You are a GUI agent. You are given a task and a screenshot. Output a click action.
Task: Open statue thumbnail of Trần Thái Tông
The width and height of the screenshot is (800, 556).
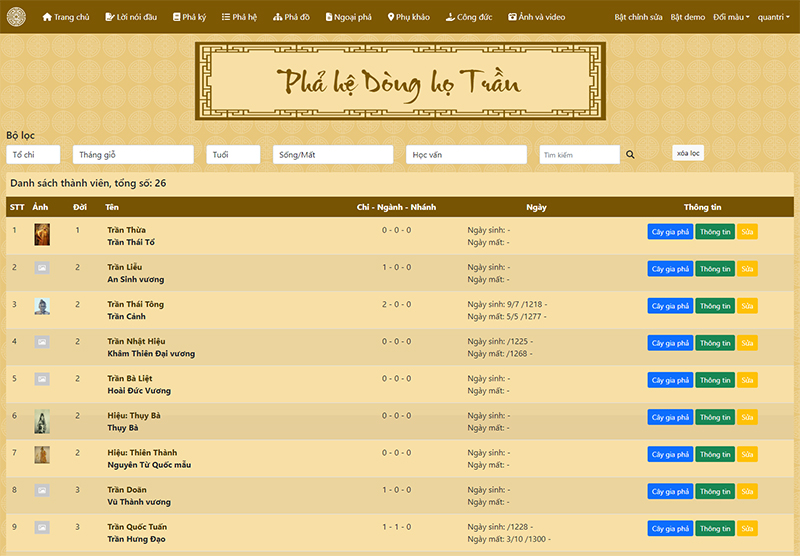(42, 306)
